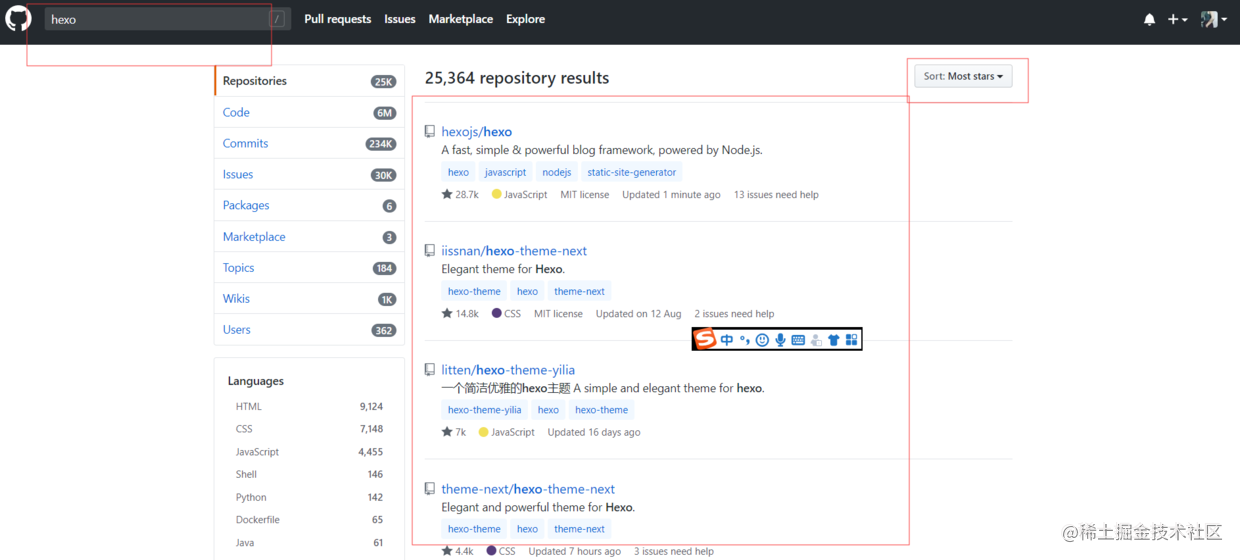Click the slash shortcut key icon
This screenshot has height=560, width=1240.
click(x=277, y=19)
